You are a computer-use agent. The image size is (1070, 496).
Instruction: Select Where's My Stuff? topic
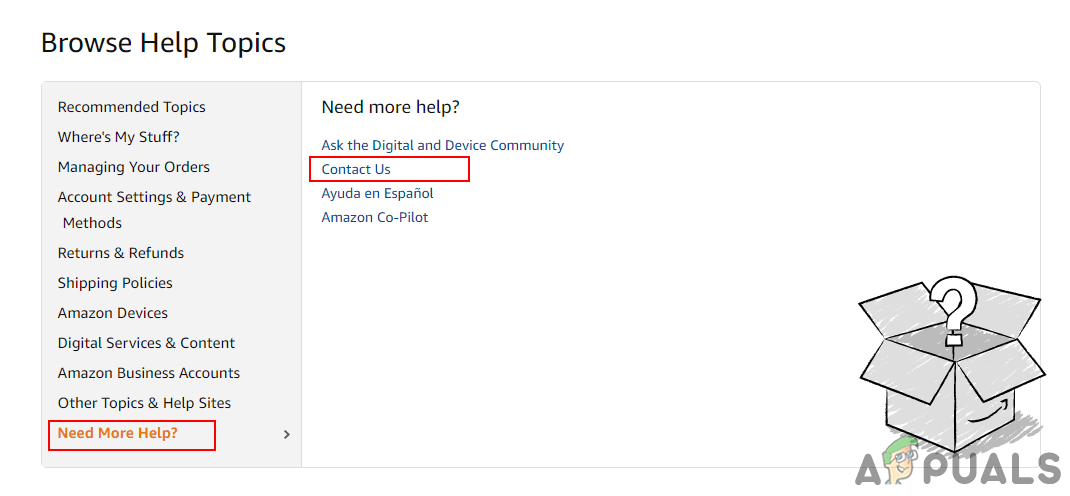click(x=118, y=137)
